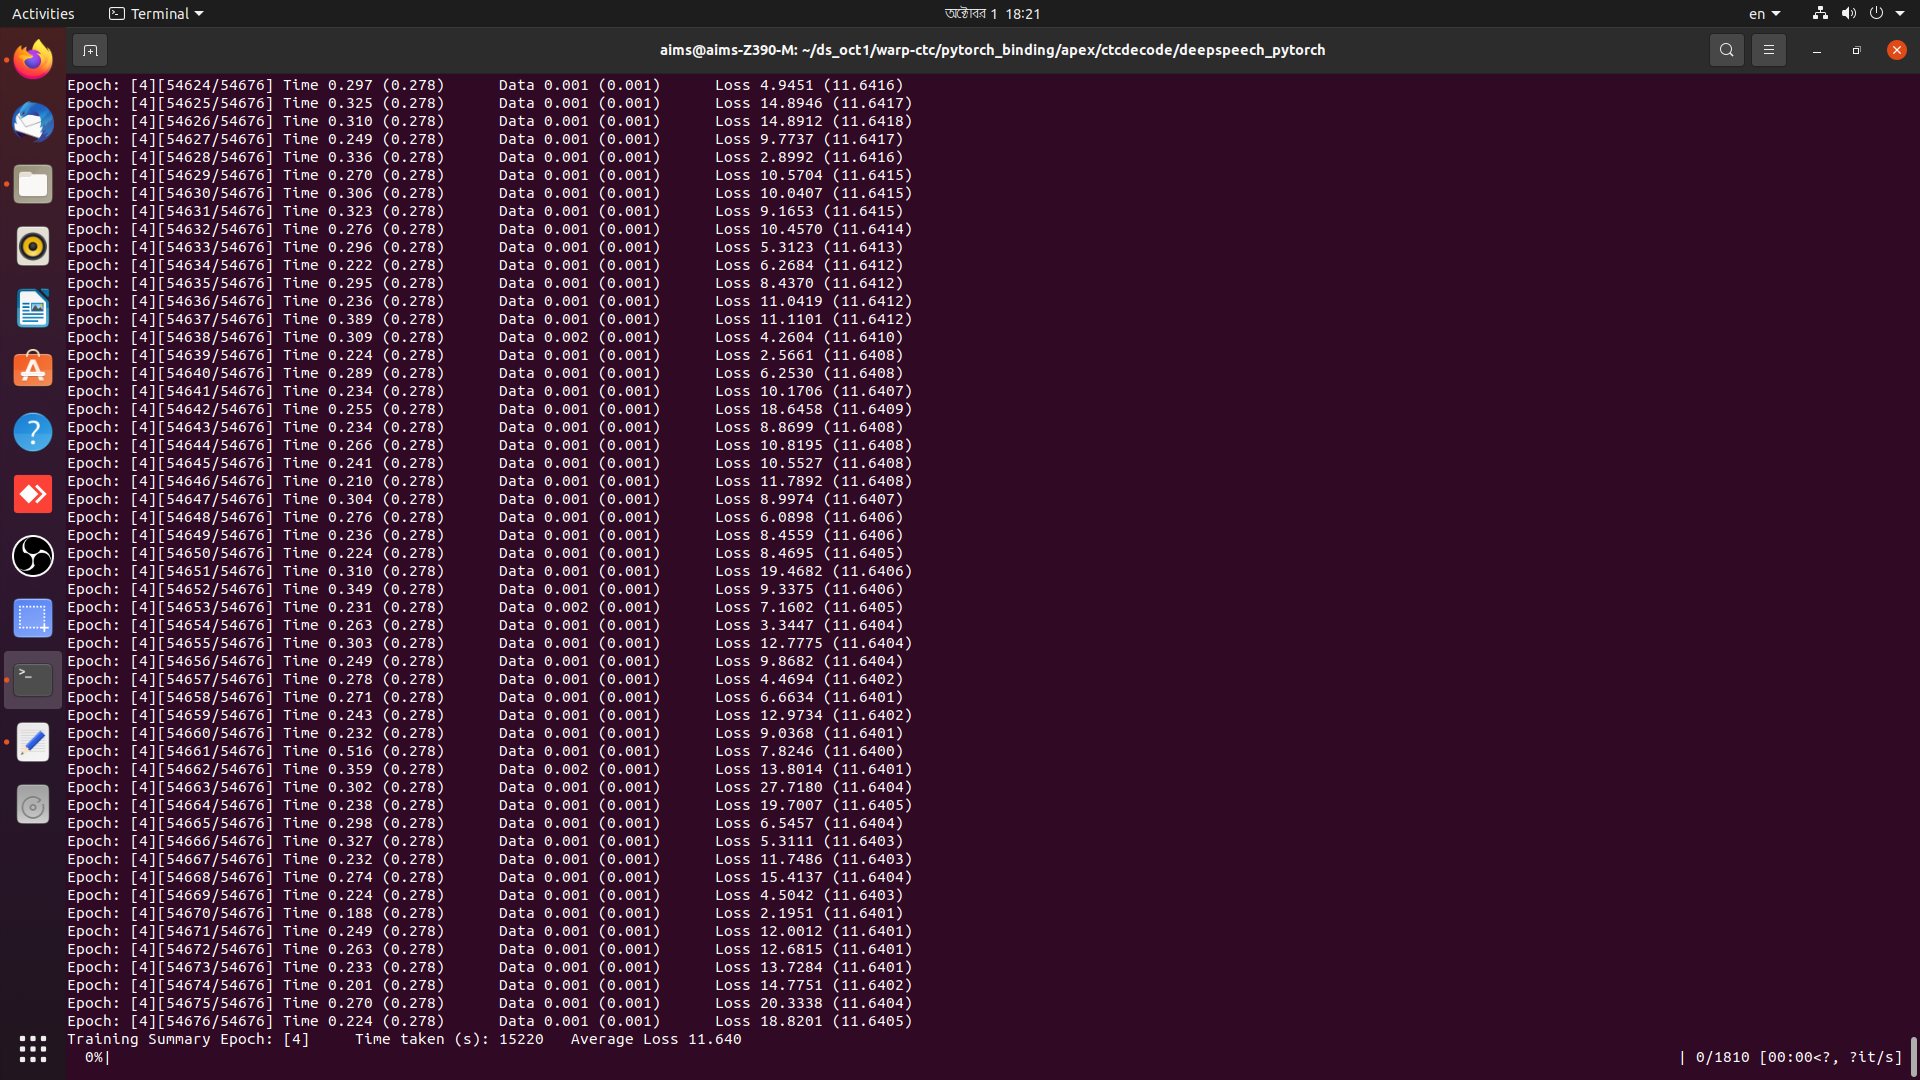Open Ubuntu Software center icon
The image size is (1920, 1080).
(33, 370)
